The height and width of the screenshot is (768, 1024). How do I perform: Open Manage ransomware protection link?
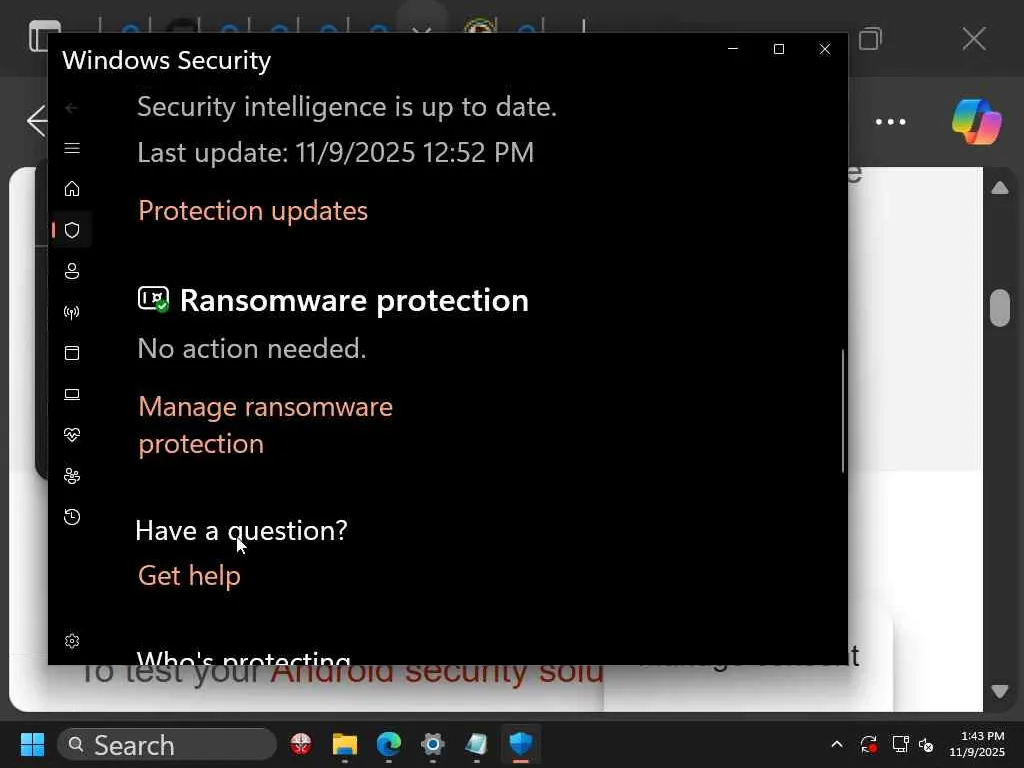coord(265,425)
